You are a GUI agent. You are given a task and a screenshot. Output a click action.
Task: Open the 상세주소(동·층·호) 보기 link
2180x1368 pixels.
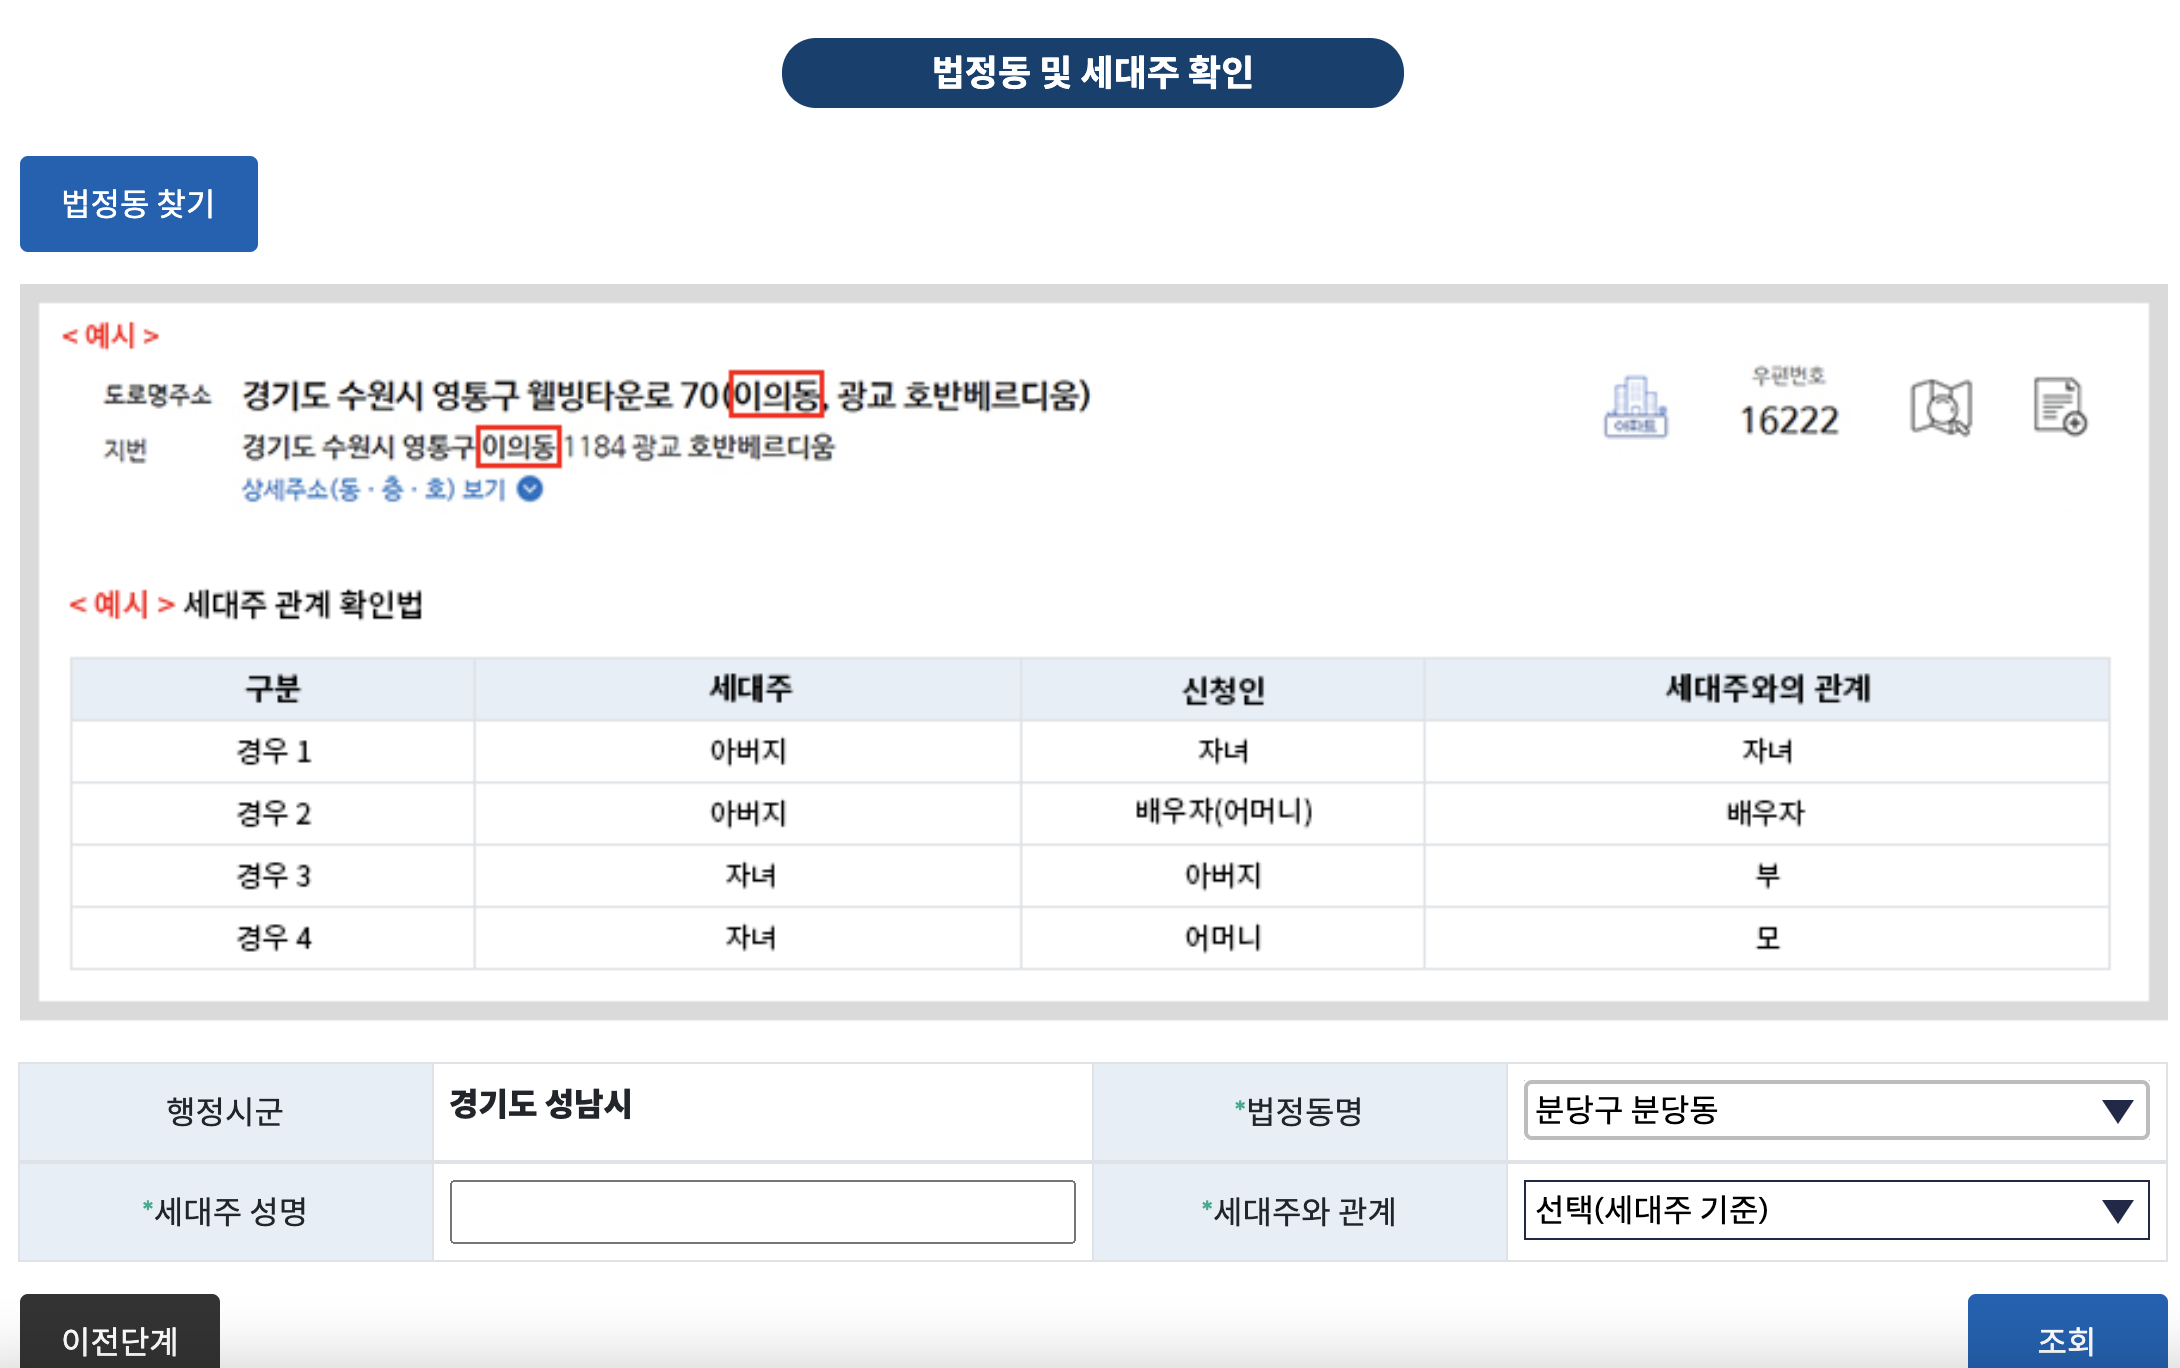[374, 489]
